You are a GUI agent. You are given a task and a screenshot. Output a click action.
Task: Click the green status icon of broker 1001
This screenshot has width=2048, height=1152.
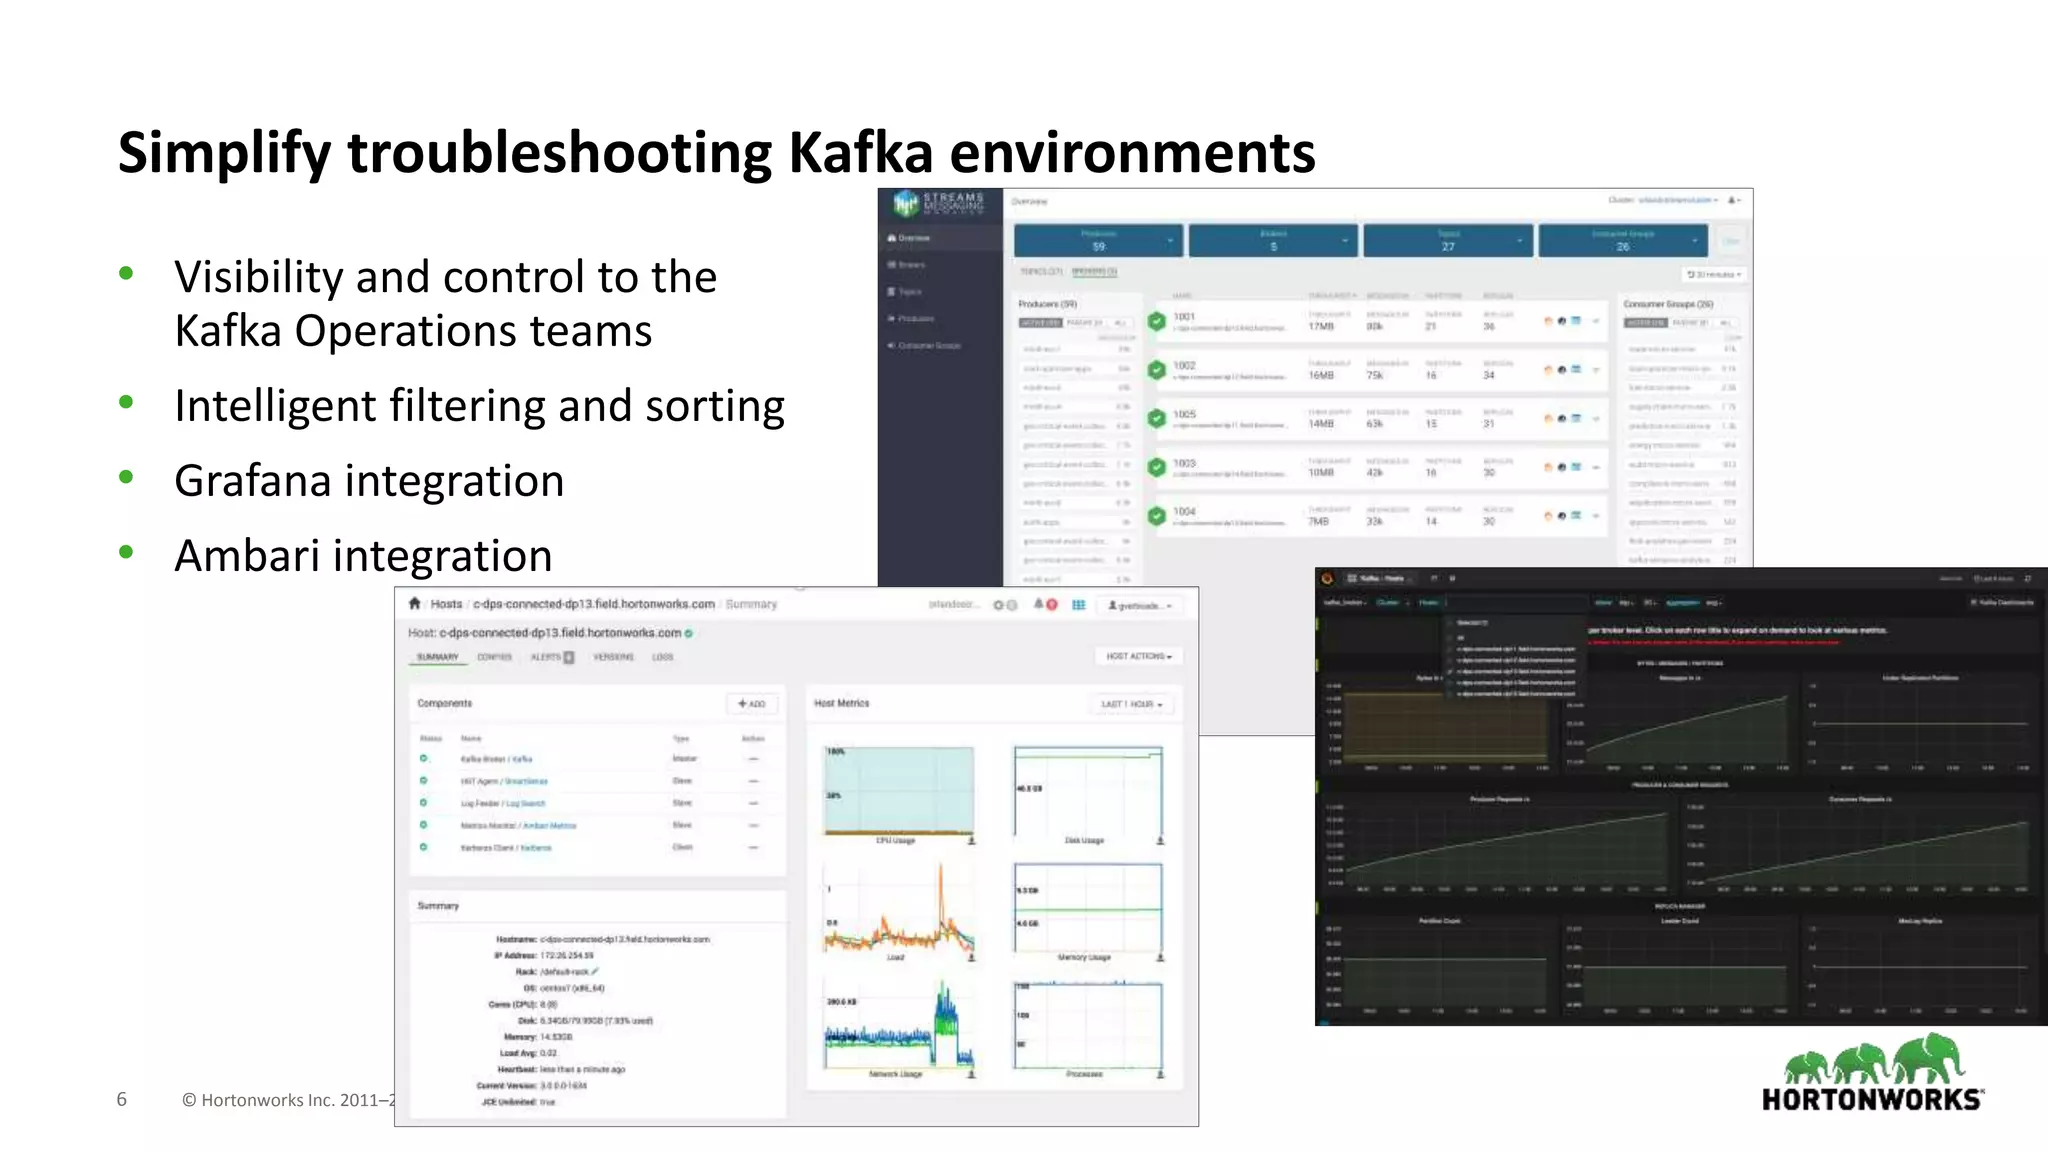[x=1157, y=321]
